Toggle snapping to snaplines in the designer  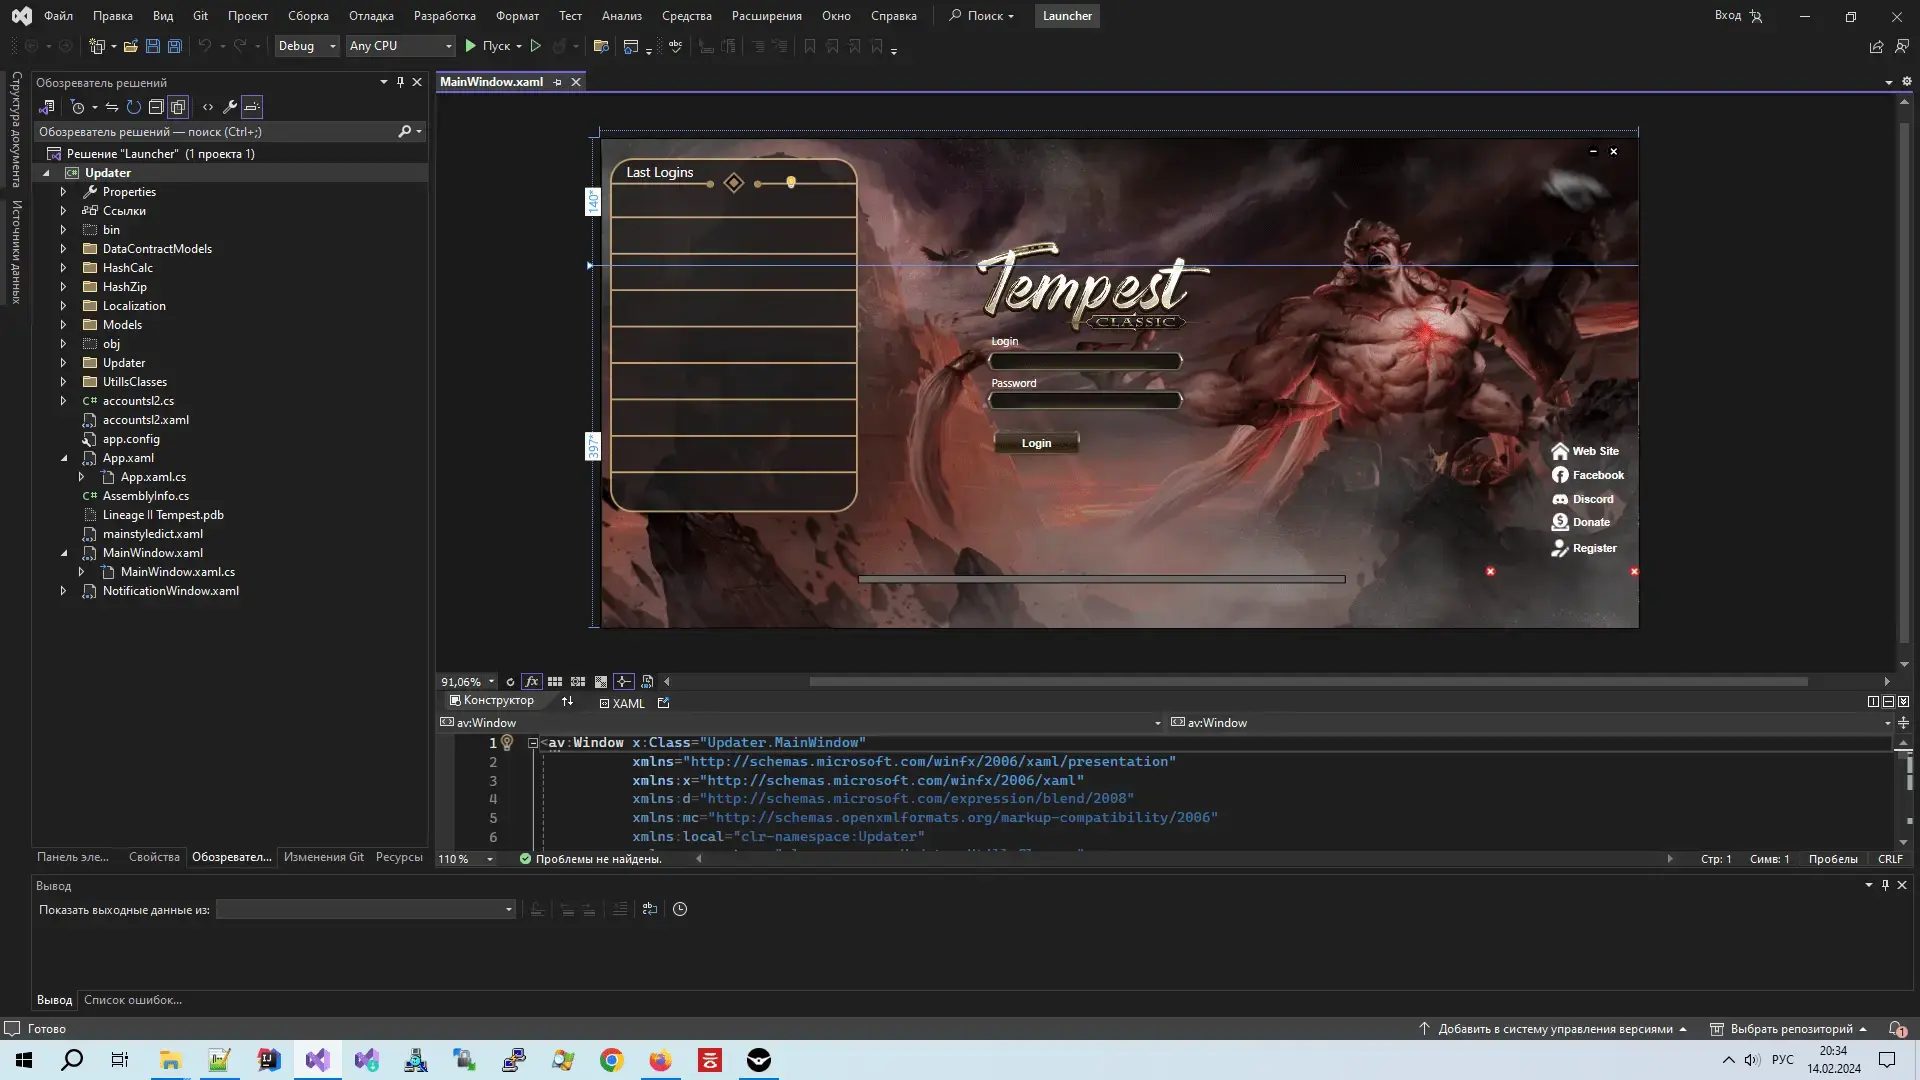tap(624, 682)
